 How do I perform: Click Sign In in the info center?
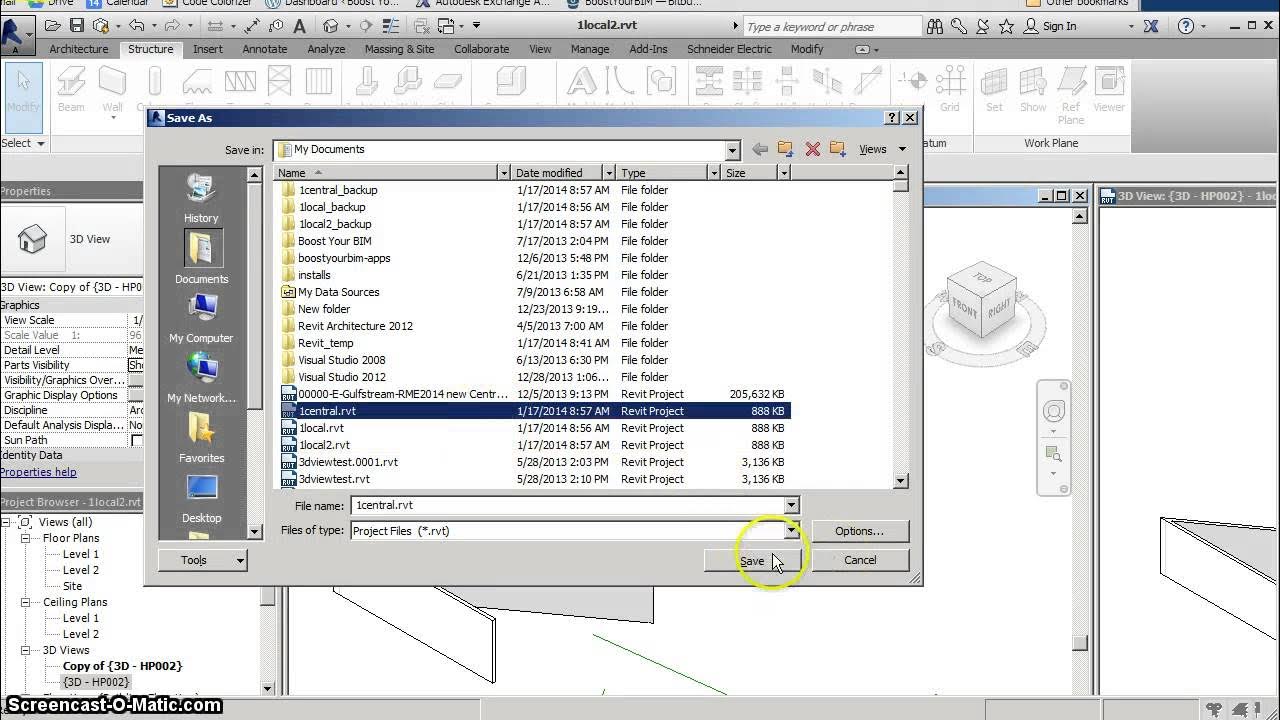1059,26
